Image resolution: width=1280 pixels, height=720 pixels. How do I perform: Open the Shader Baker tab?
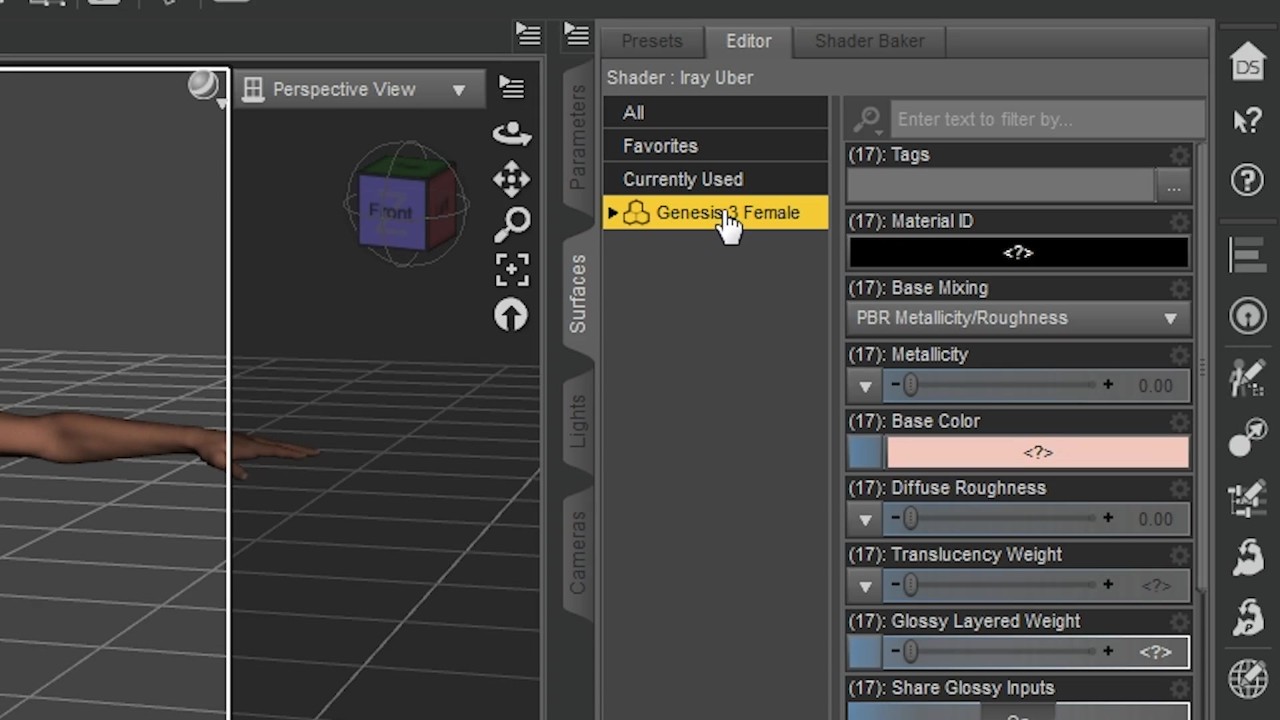pyautogui.click(x=869, y=41)
